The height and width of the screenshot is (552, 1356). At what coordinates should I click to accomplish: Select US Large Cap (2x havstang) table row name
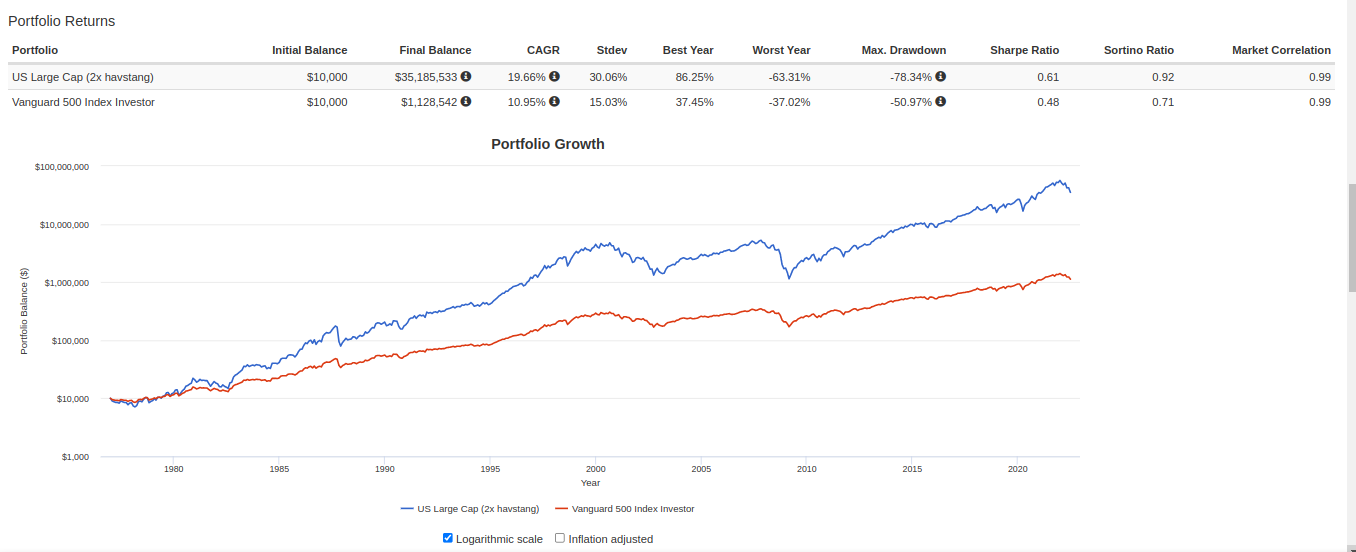[83, 77]
